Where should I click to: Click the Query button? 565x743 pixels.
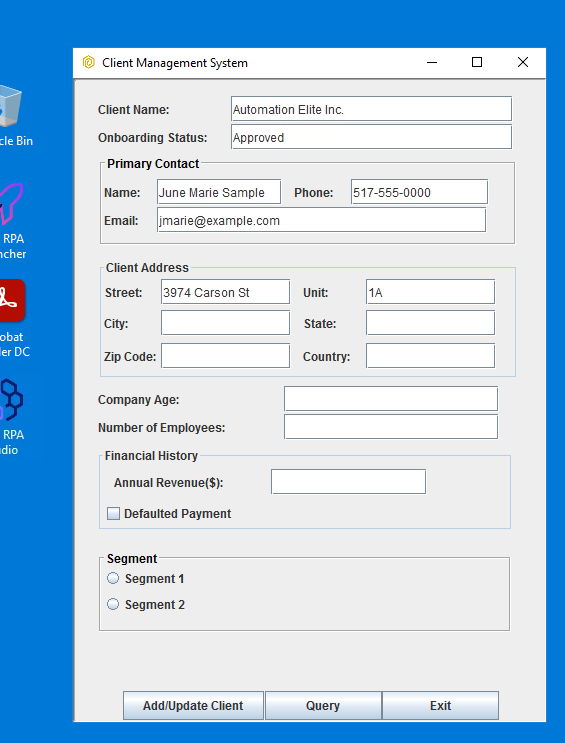tap(323, 706)
